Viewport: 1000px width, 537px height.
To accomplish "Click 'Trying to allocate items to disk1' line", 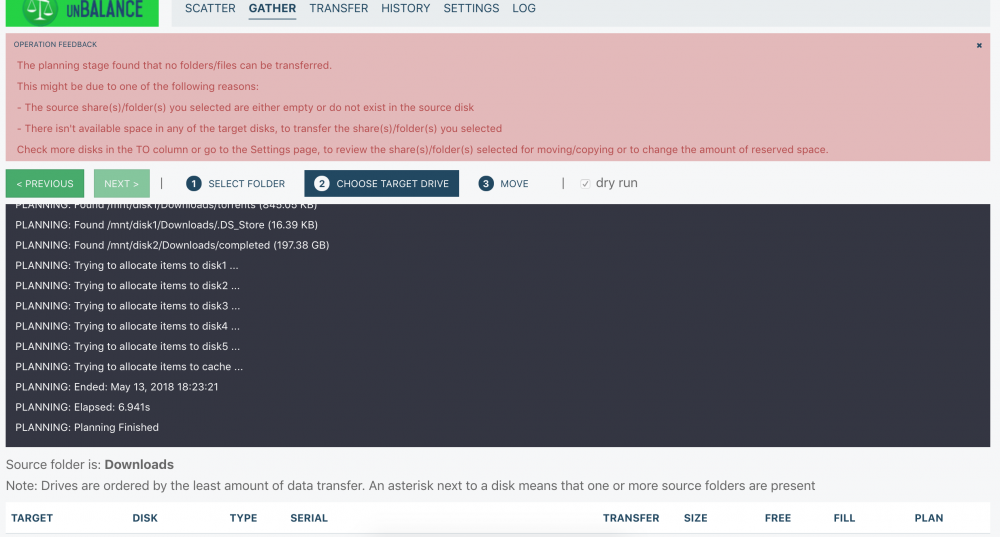I will [x=126, y=265].
